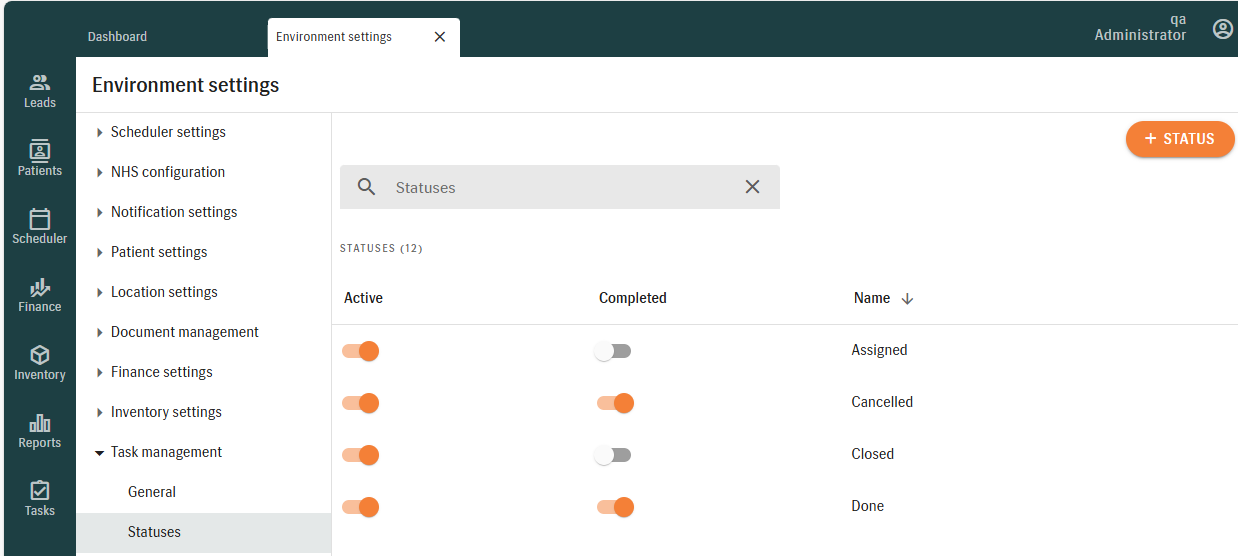The width and height of the screenshot is (1238, 556).
Task: Go to the Patients sidebar icon
Action: click(x=40, y=152)
